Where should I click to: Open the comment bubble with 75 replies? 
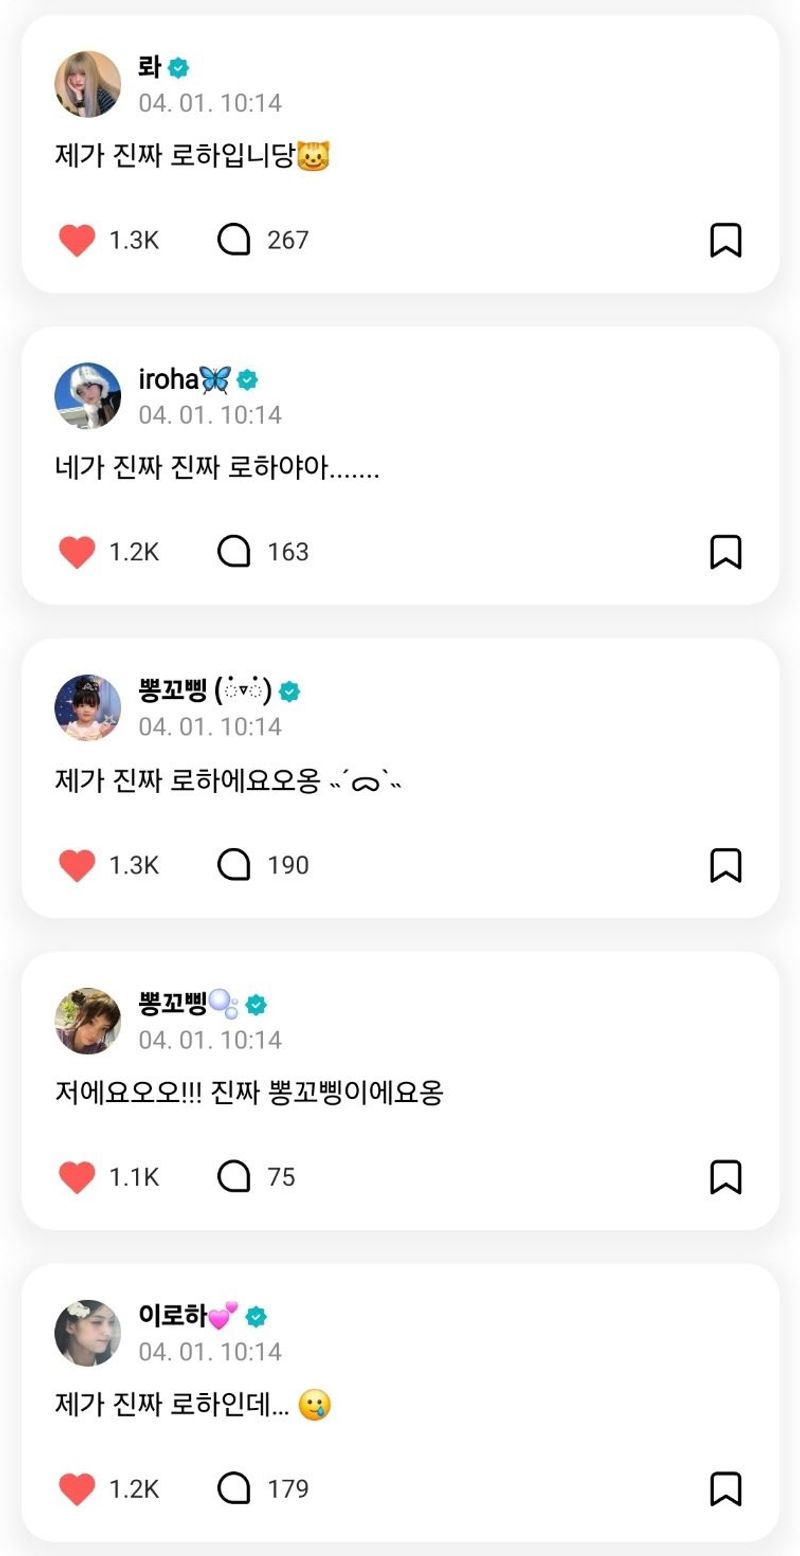[234, 1177]
